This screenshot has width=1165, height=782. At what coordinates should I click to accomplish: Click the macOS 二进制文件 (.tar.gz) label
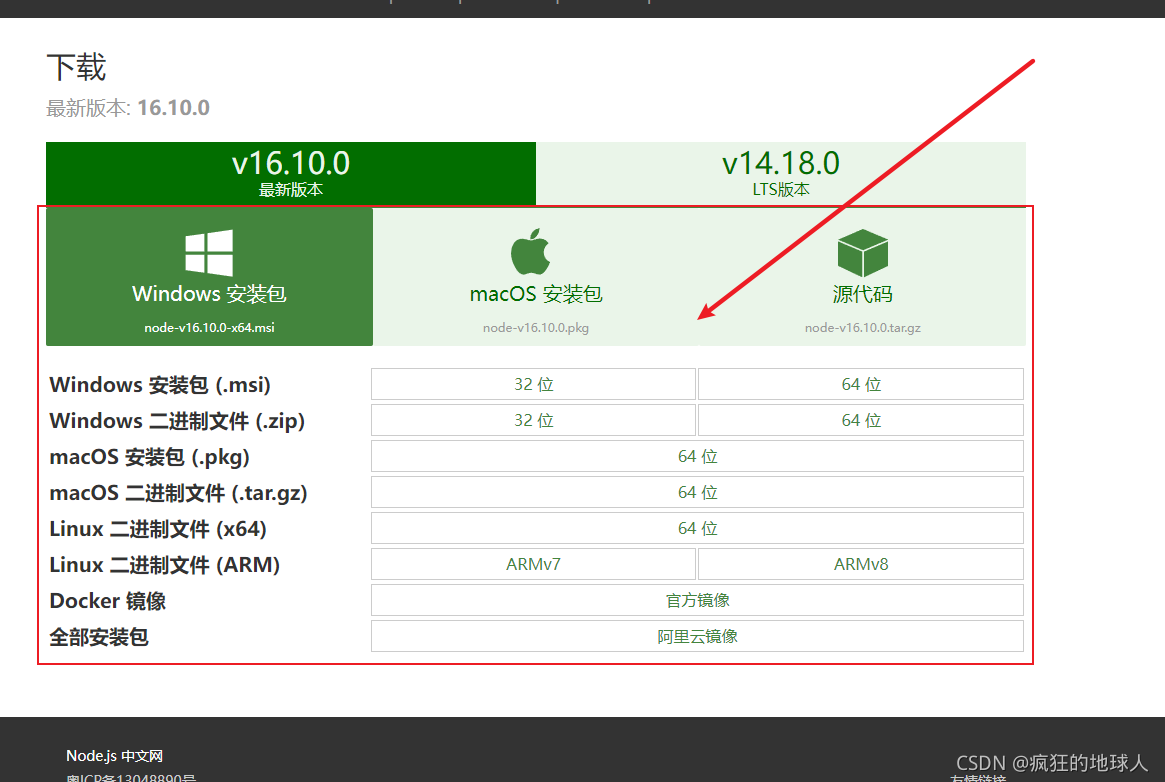click(178, 493)
